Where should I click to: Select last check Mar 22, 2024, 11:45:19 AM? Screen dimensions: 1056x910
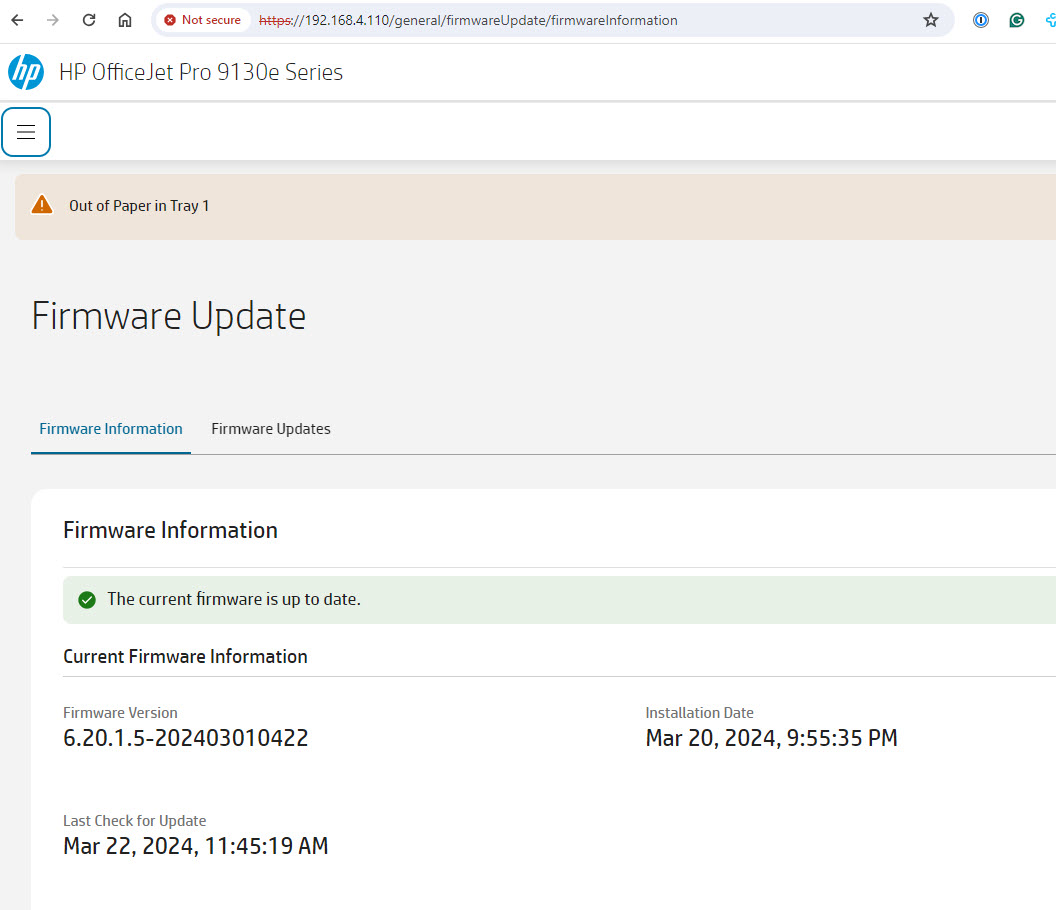tap(196, 846)
